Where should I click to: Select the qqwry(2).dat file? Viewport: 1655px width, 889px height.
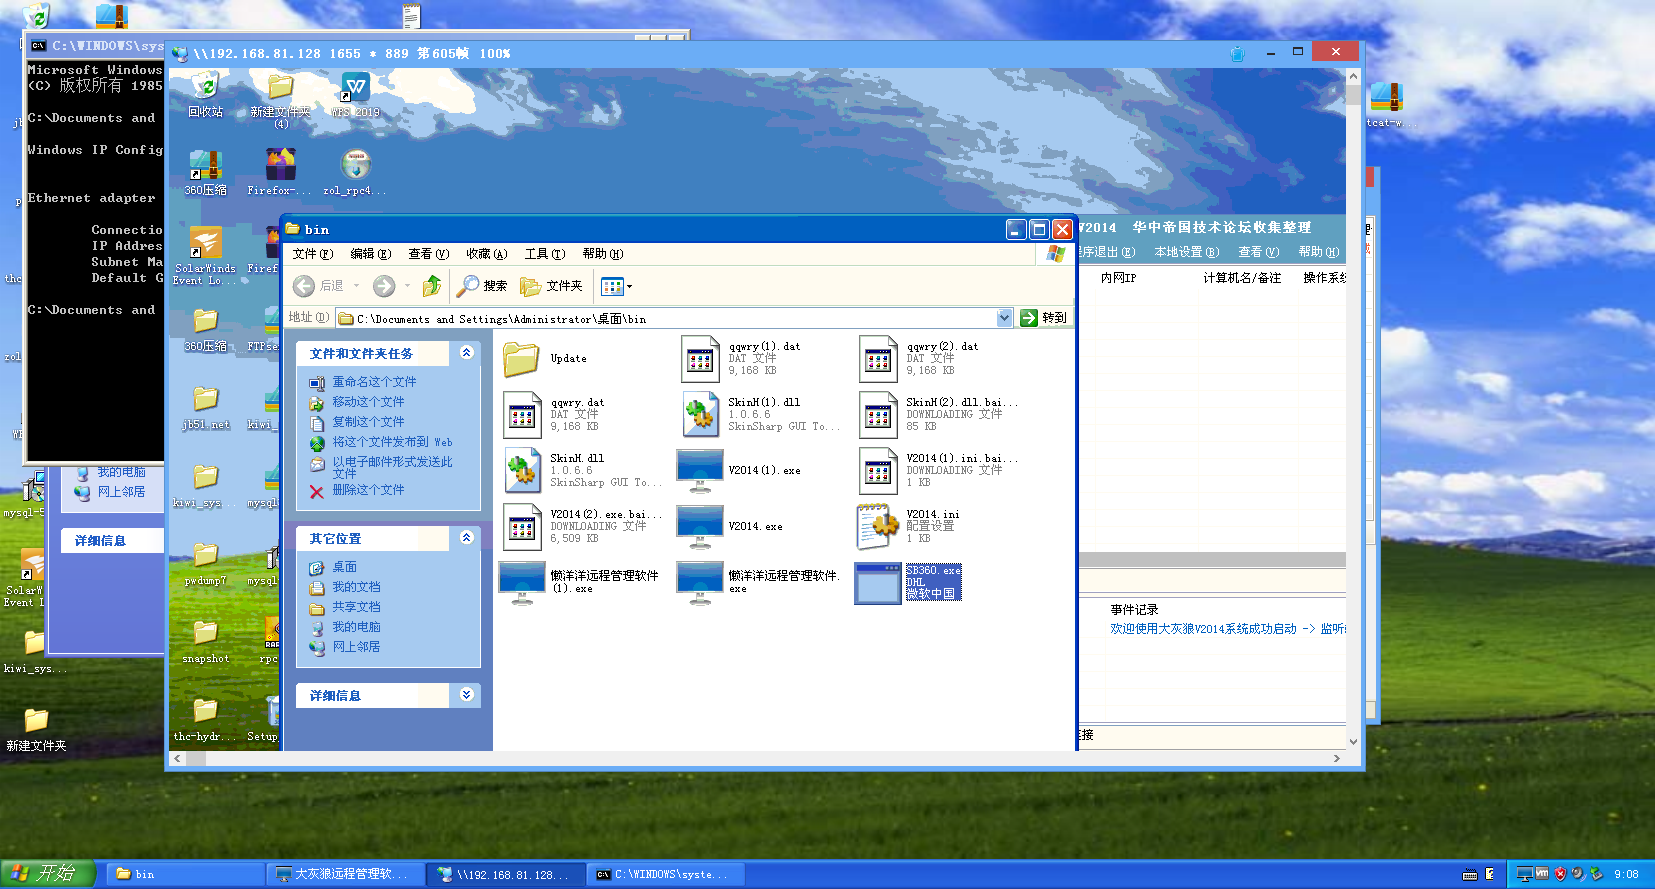(x=919, y=358)
